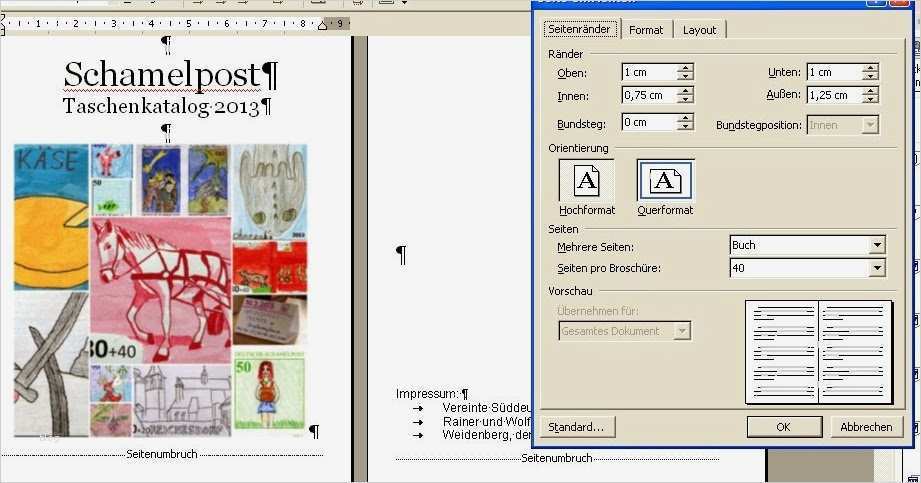Switch to the Seitenränder tab
The image size is (921, 483).
click(x=579, y=29)
